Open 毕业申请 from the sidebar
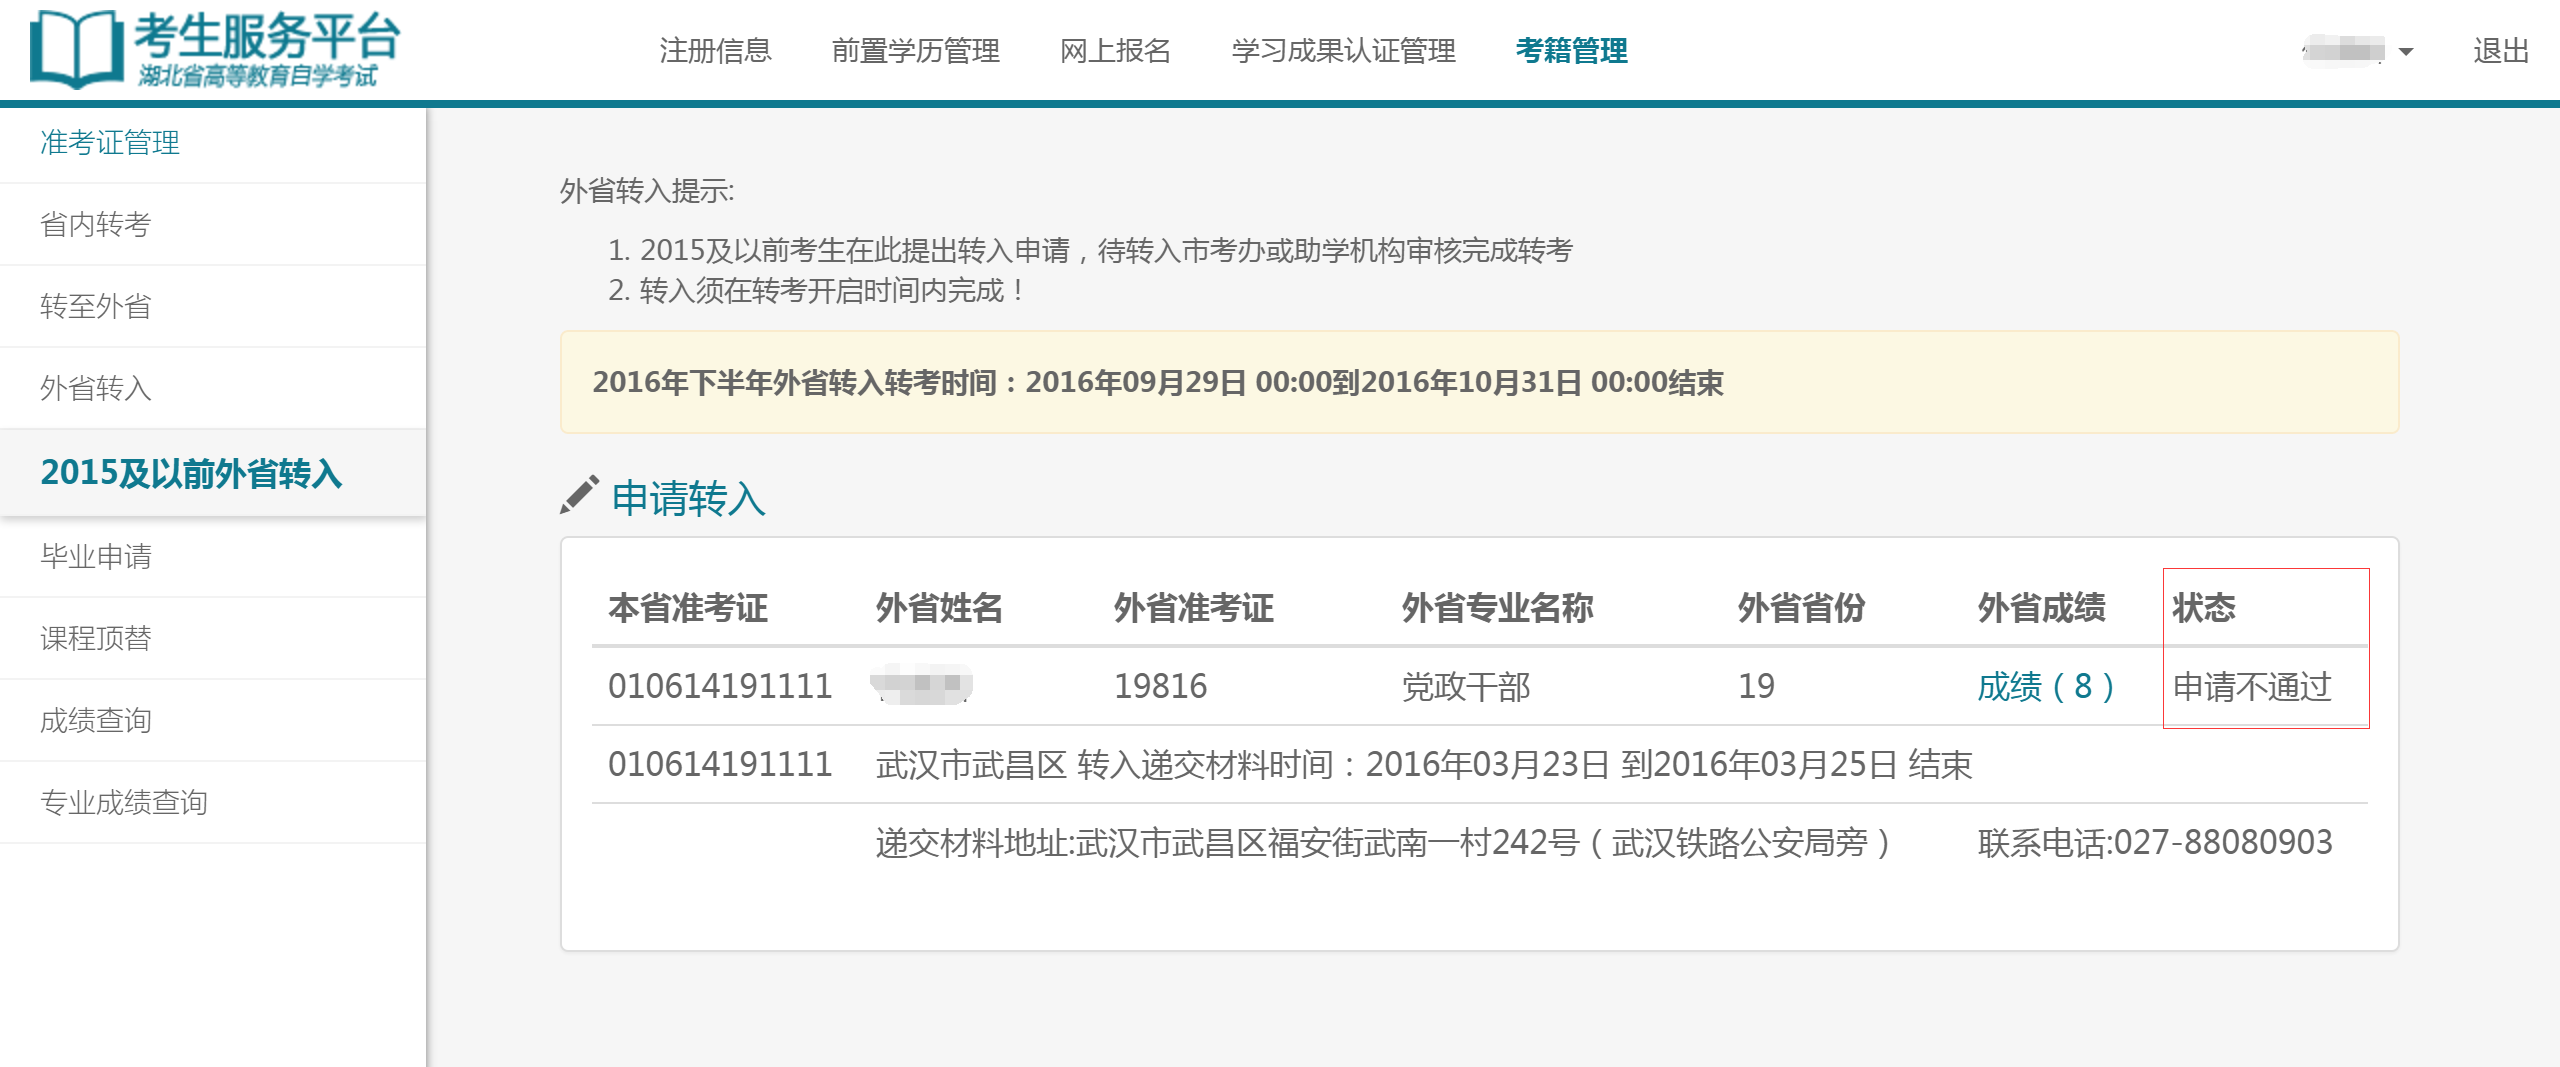2560x1067 pixels. tap(95, 556)
